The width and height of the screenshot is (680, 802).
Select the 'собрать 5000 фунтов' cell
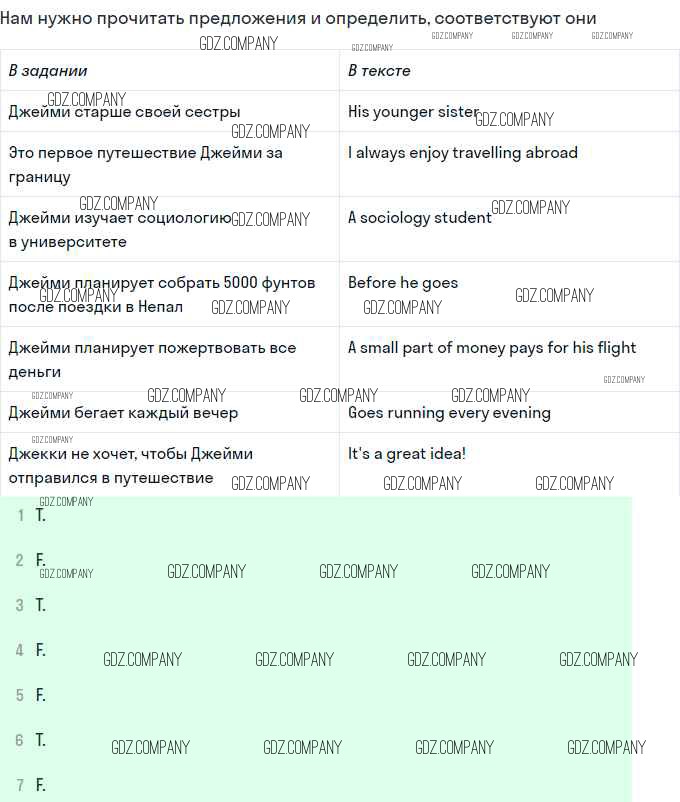(161, 294)
